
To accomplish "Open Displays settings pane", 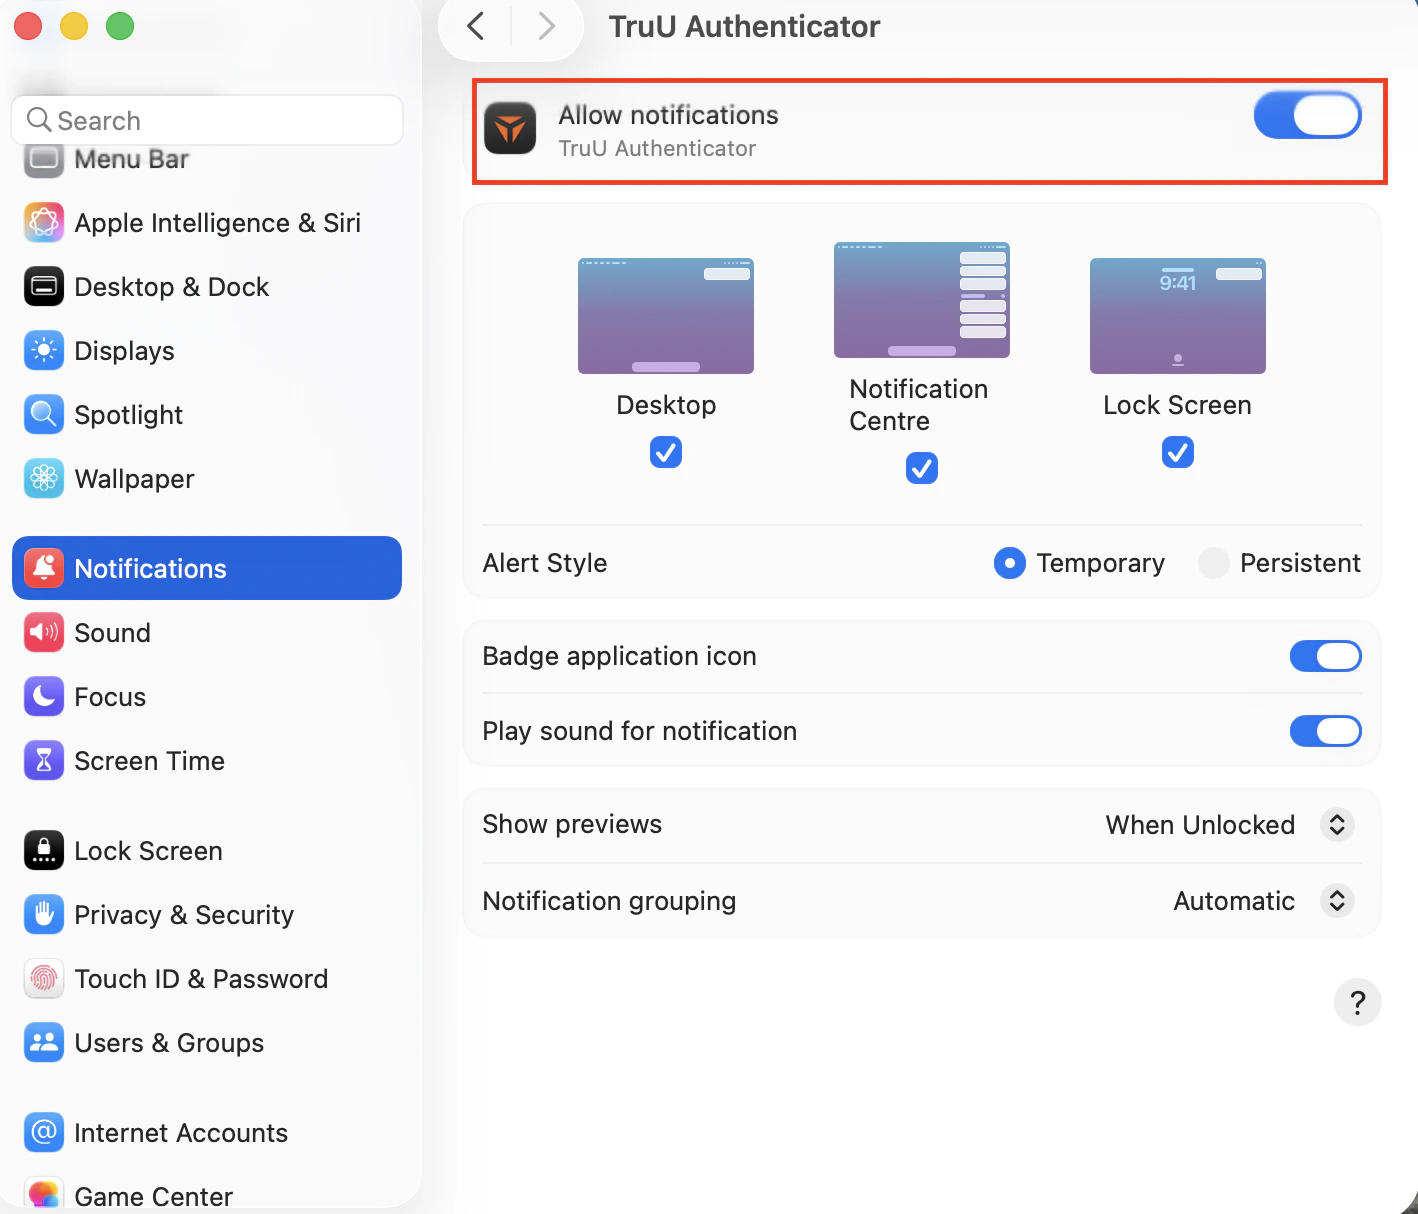I will click(x=207, y=351).
